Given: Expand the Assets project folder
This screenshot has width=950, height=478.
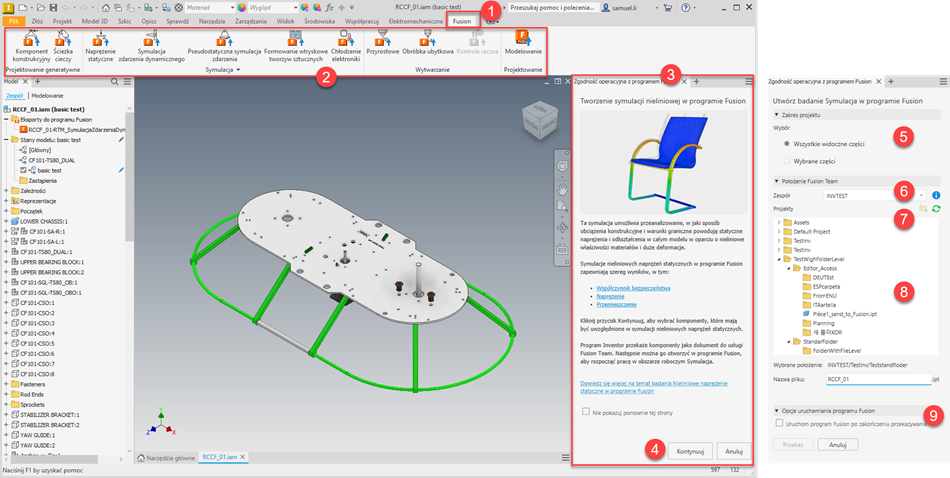Looking at the screenshot, I should click(x=779, y=222).
